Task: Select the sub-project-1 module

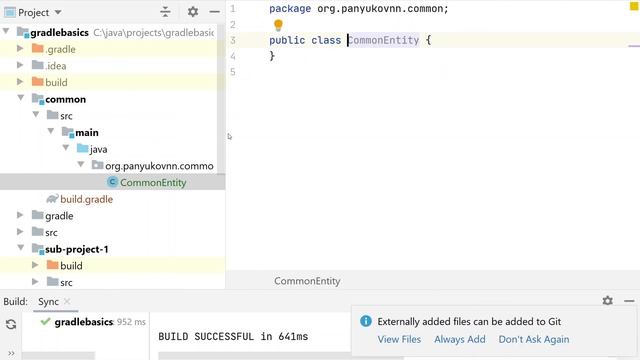Action: point(76,249)
